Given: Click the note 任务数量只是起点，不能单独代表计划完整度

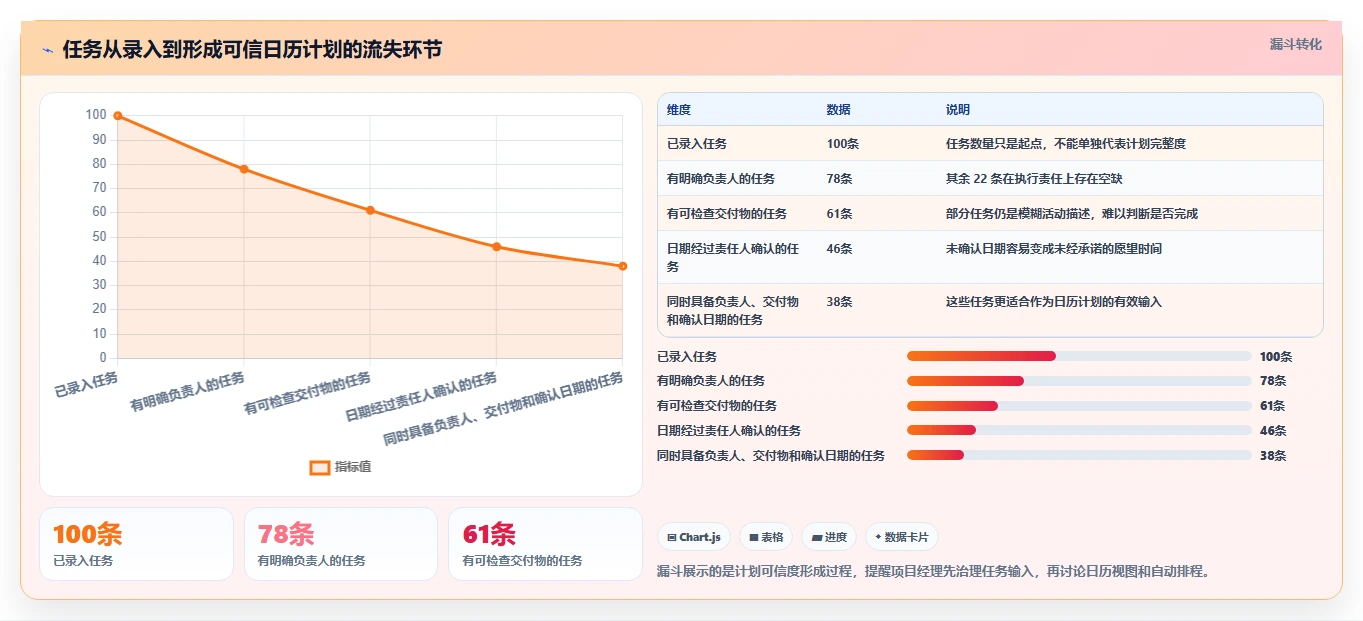Looking at the screenshot, I should 1066,144.
